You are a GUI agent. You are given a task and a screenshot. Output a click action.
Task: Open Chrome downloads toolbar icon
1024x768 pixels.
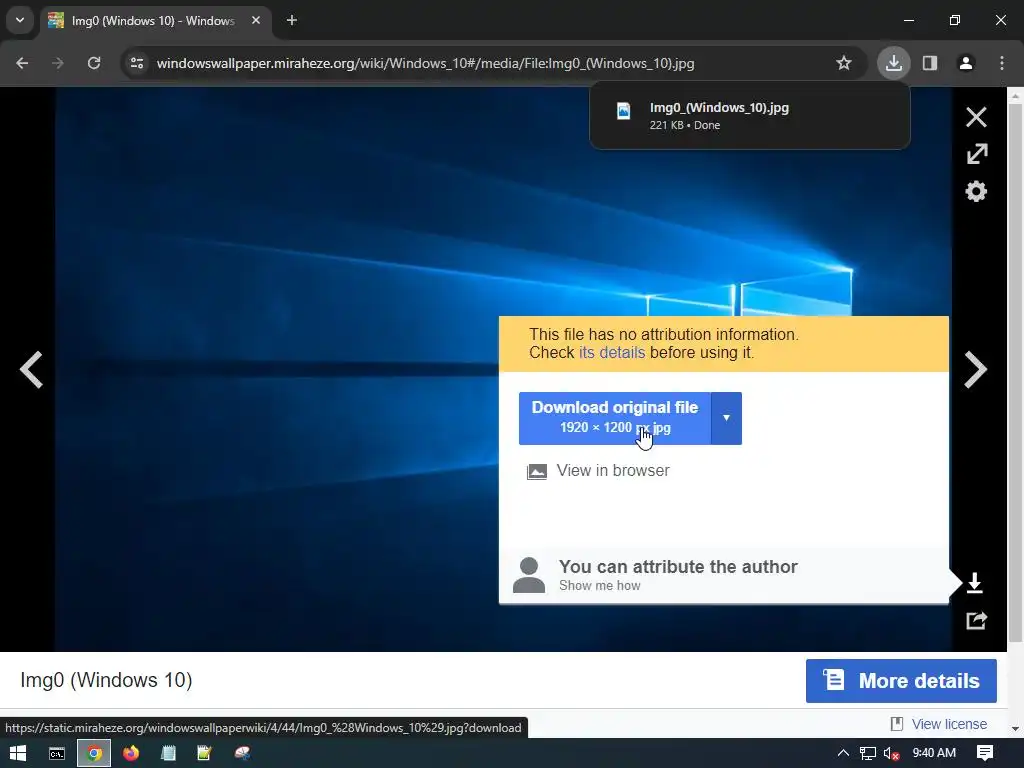[x=893, y=63]
